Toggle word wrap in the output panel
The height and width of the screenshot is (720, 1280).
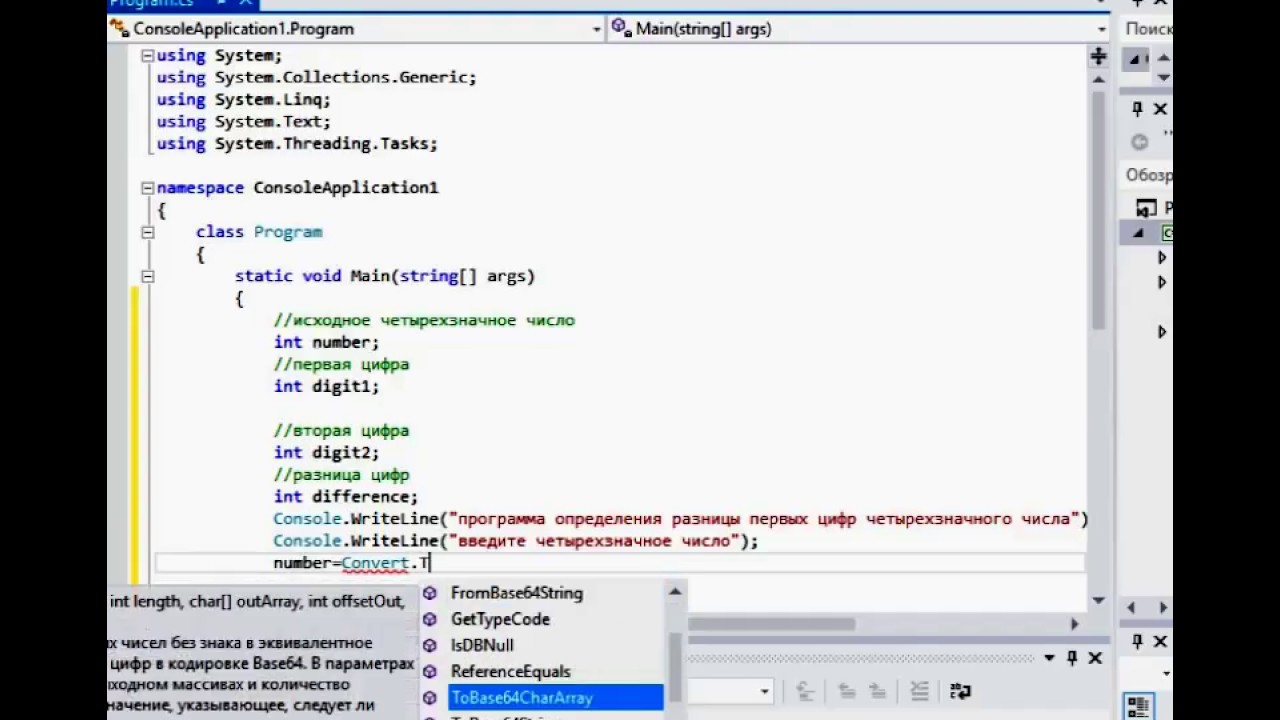960,691
